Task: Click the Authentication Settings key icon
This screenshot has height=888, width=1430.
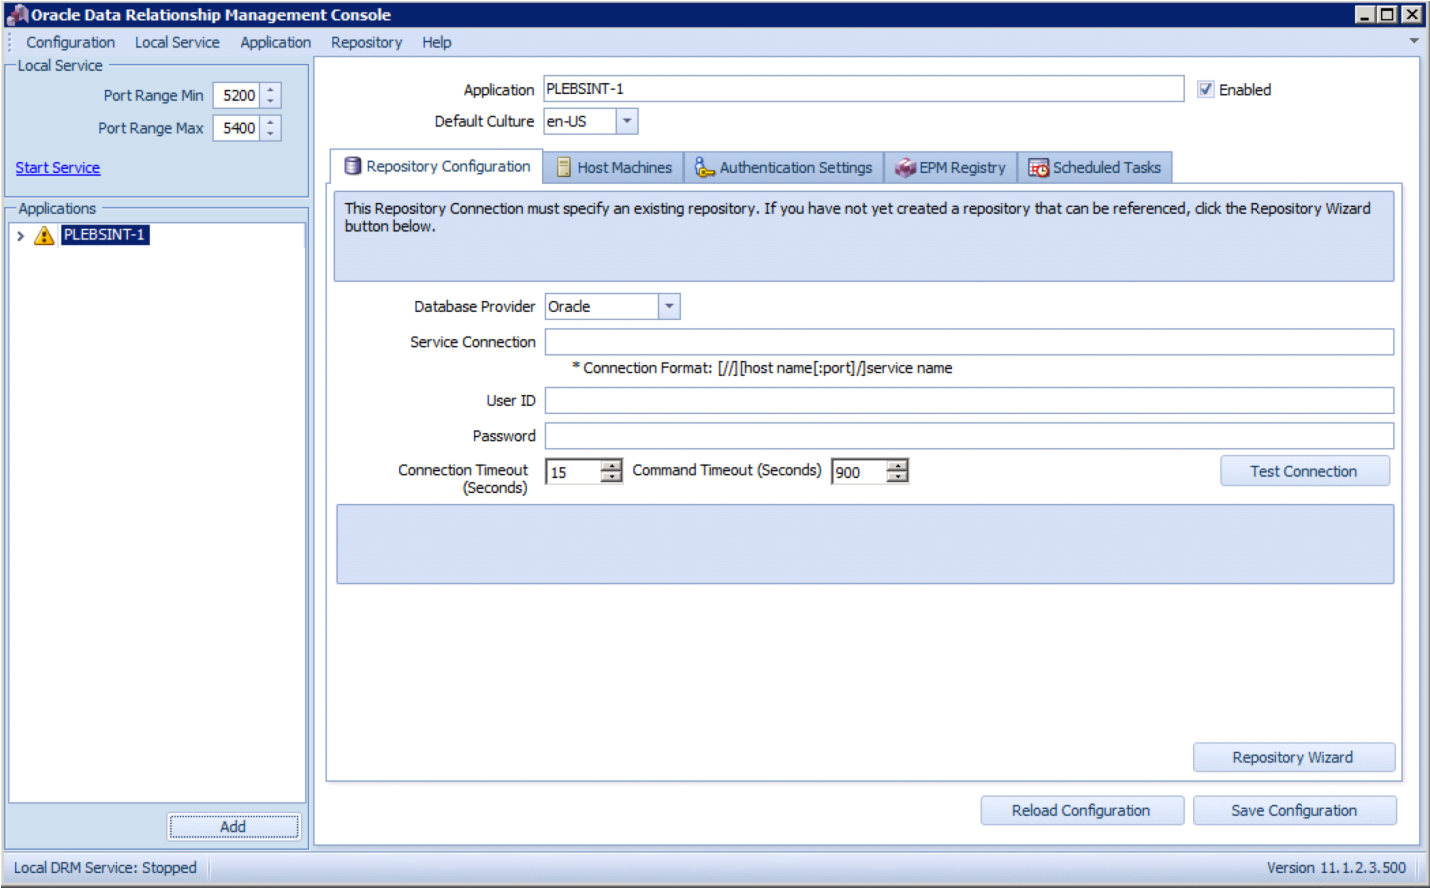Action: coord(704,168)
